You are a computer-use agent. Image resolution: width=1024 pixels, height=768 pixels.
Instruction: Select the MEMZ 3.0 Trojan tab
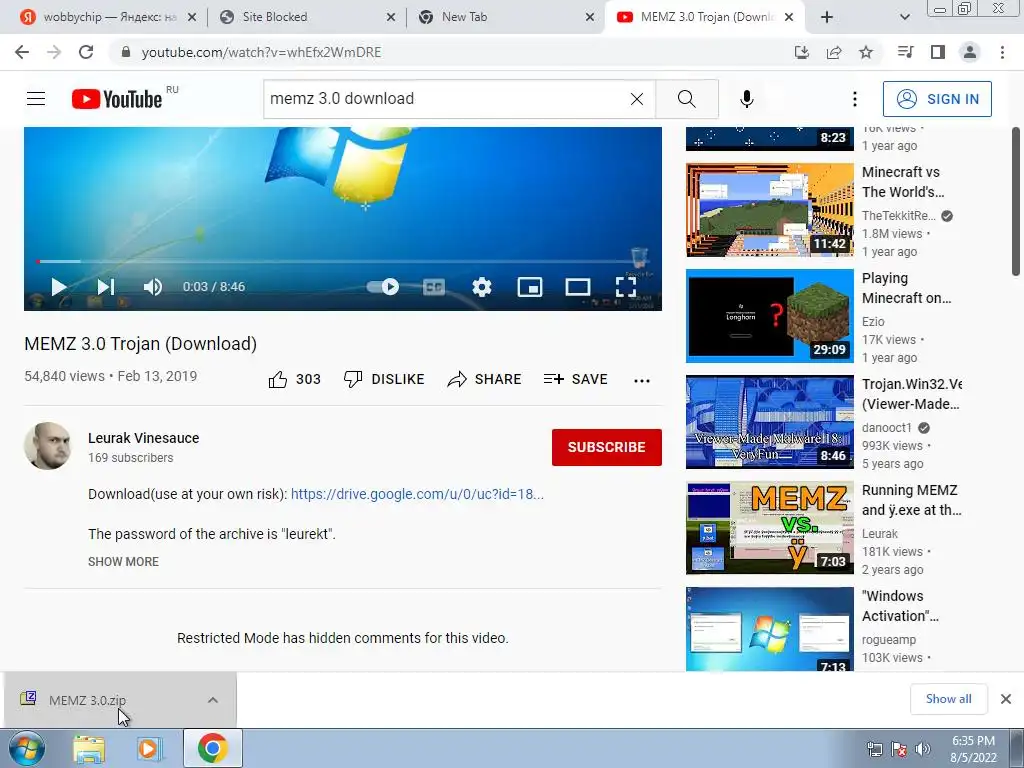(705, 17)
